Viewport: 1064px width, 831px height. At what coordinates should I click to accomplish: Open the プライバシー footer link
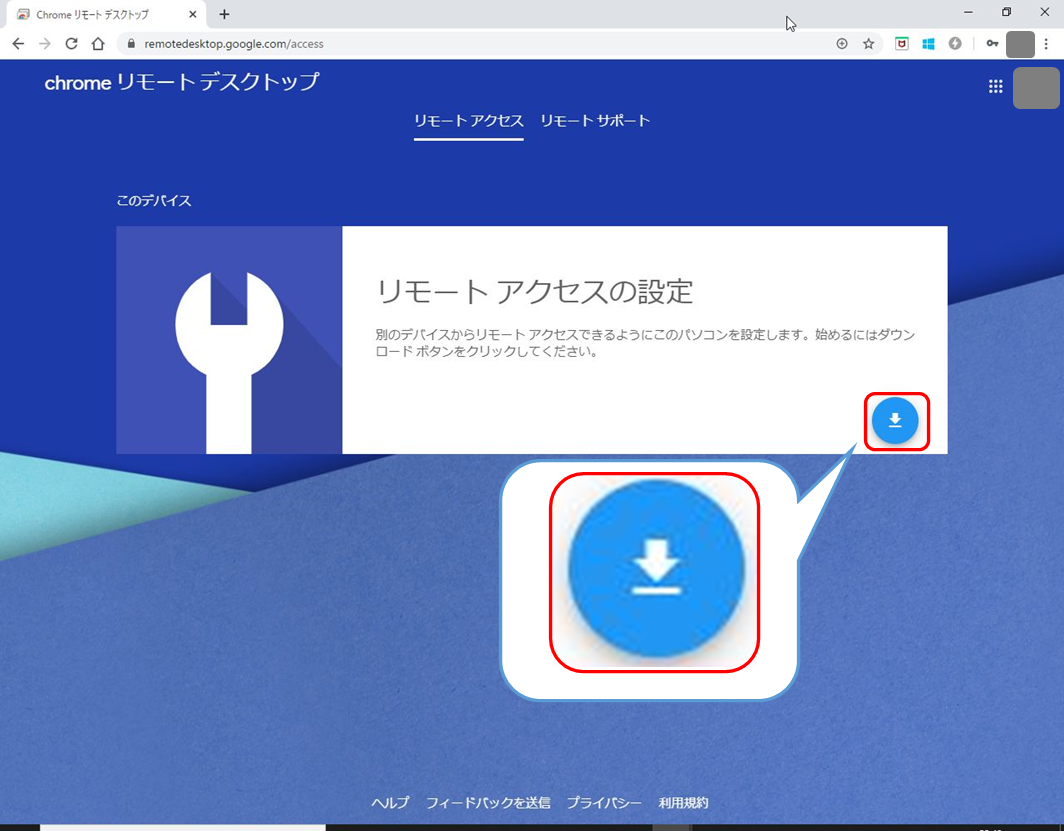[604, 803]
